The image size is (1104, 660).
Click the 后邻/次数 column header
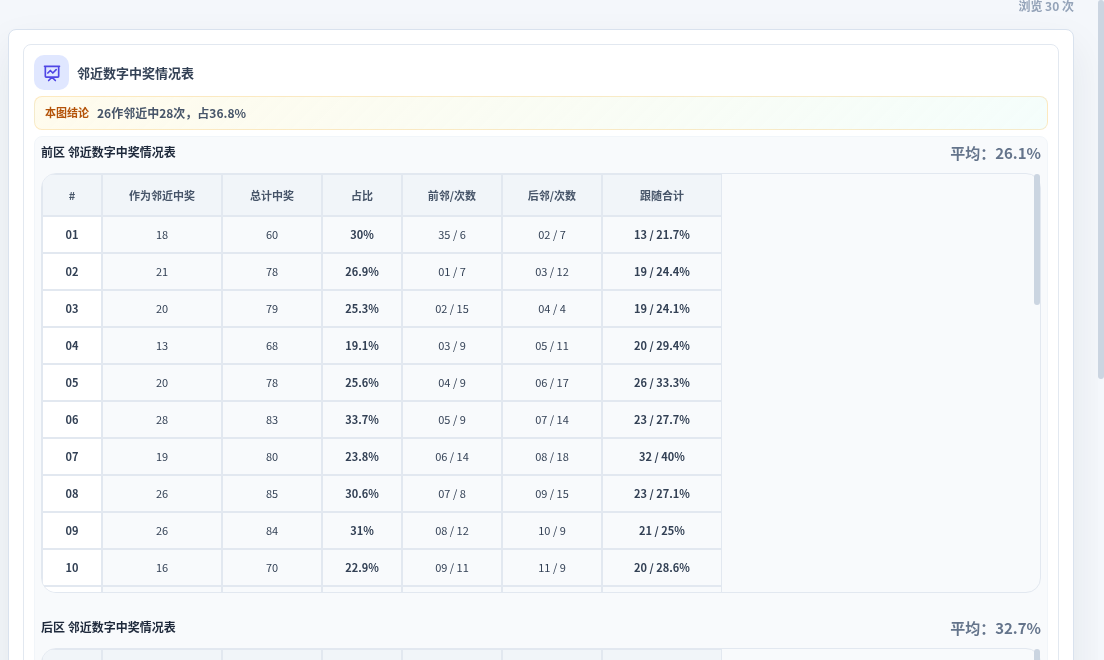[552, 196]
